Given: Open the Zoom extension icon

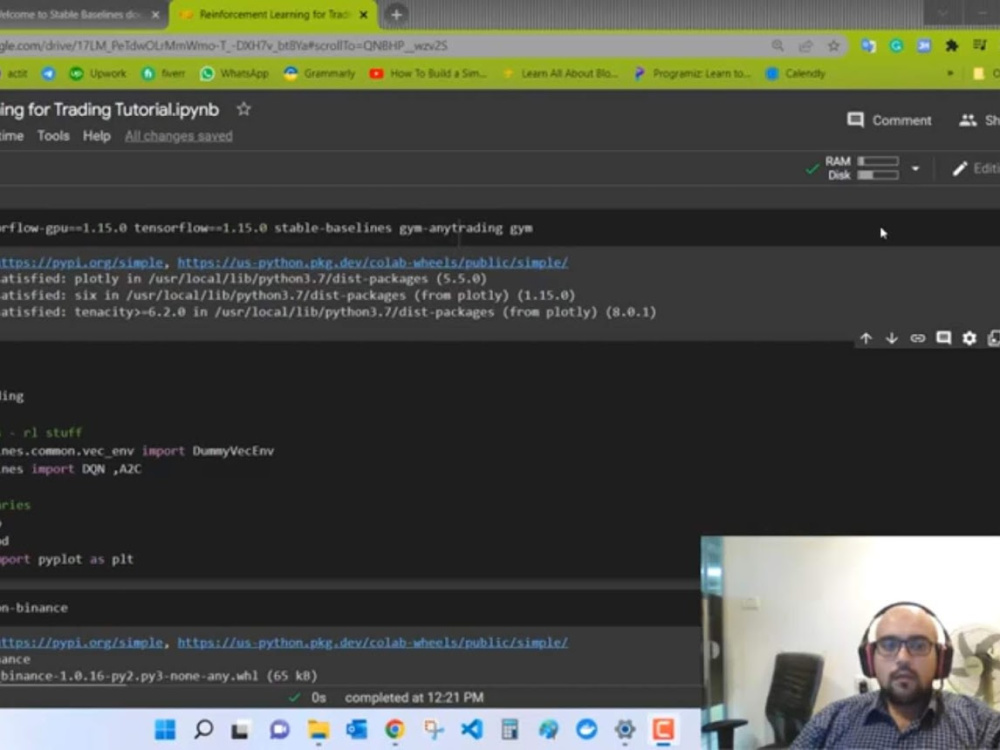Looking at the screenshot, I should [x=923, y=46].
